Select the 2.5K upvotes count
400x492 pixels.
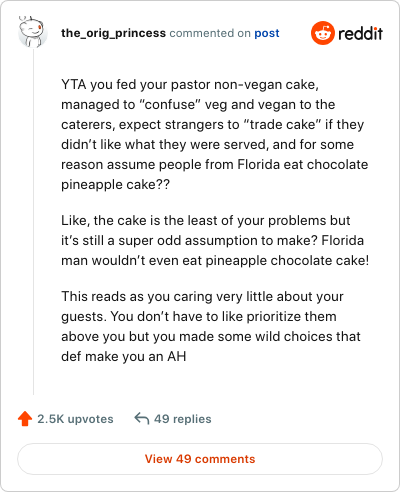[x=75, y=419]
